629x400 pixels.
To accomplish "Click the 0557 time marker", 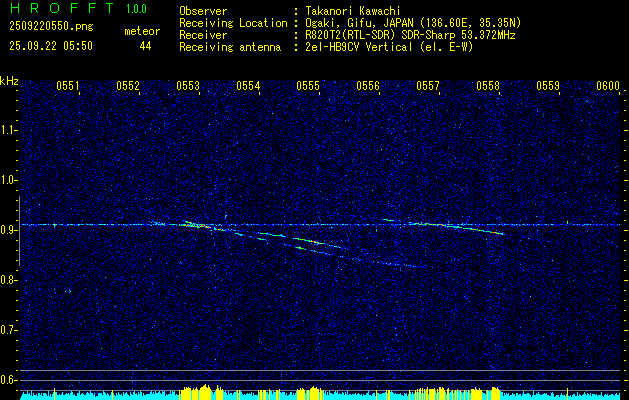I will coord(428,86).
